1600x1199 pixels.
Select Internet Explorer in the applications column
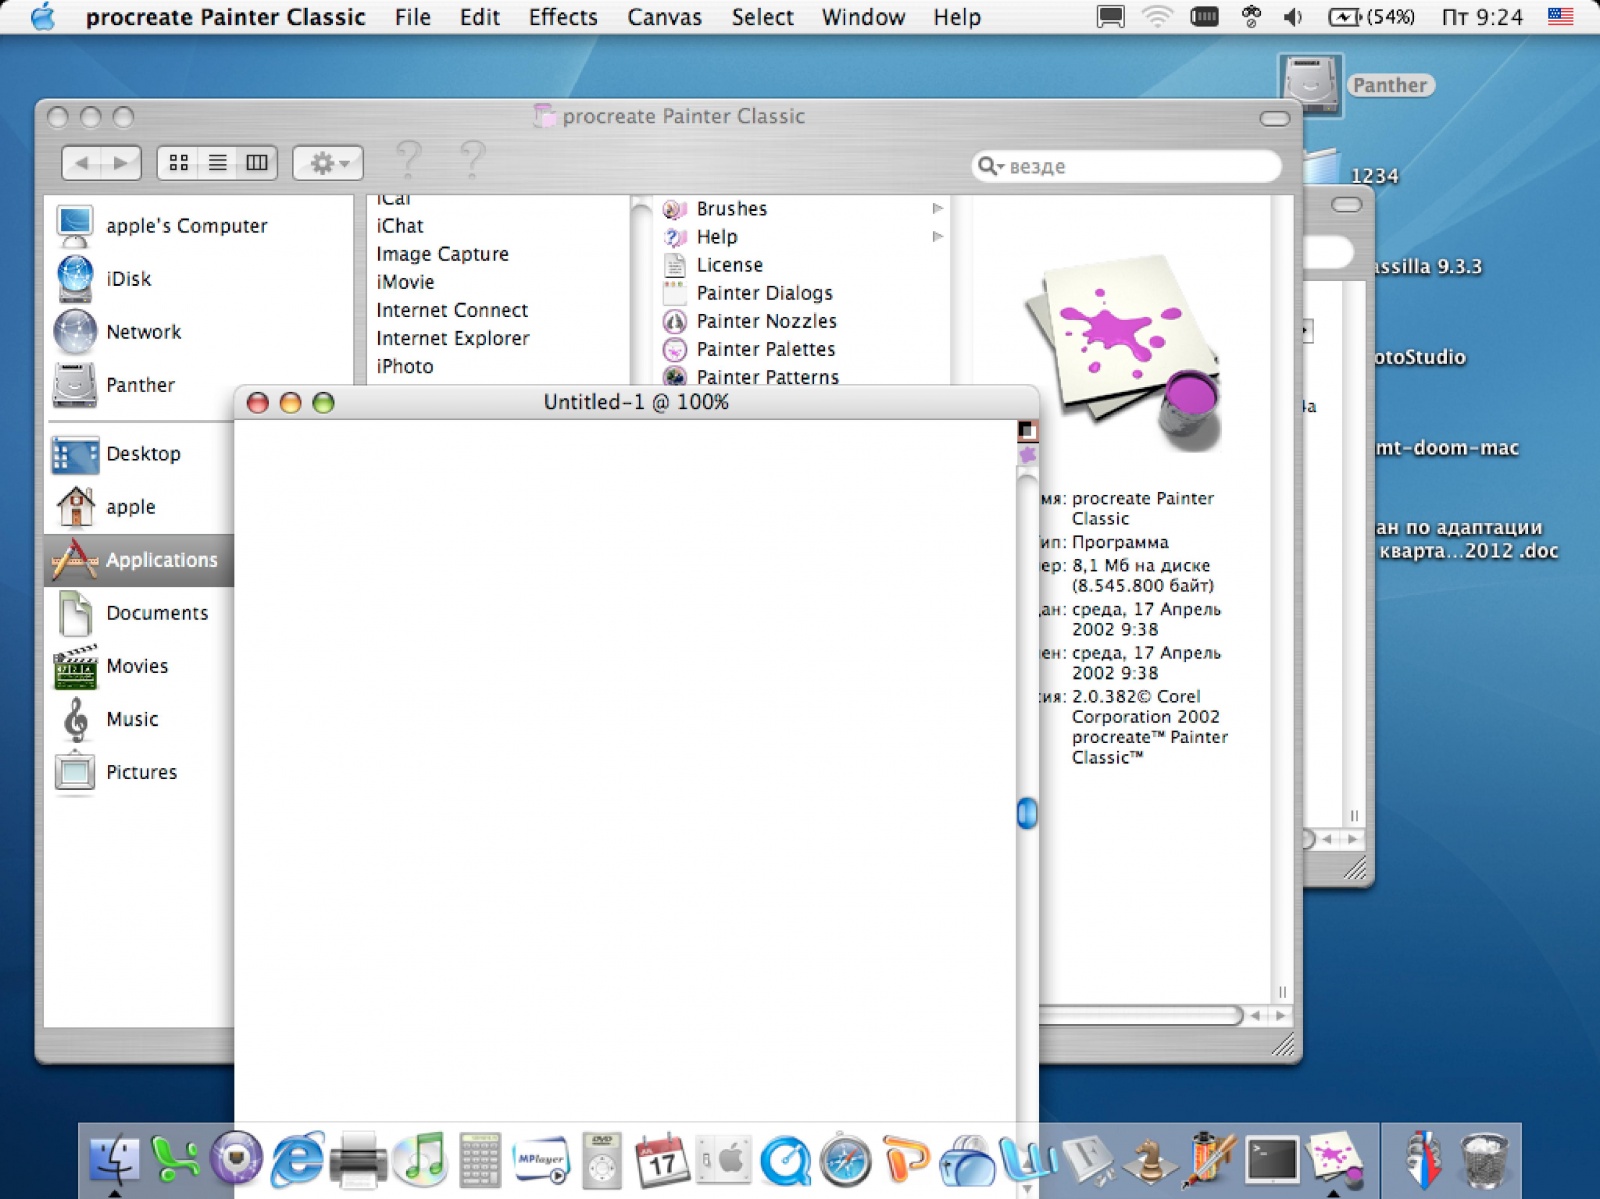tap(453, 338)
